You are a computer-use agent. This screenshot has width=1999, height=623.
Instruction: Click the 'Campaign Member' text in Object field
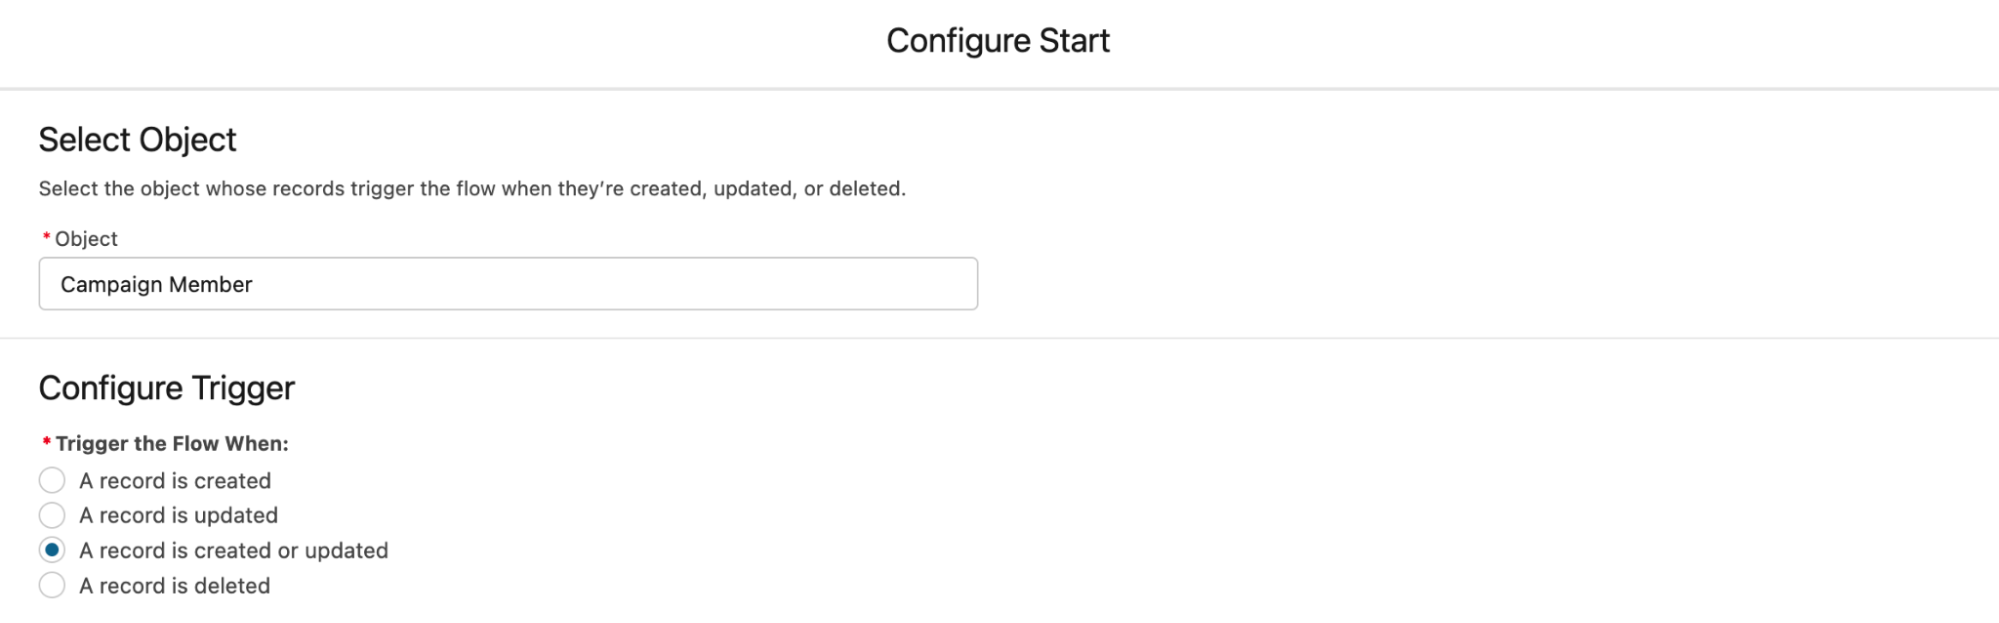click(156, 285)
